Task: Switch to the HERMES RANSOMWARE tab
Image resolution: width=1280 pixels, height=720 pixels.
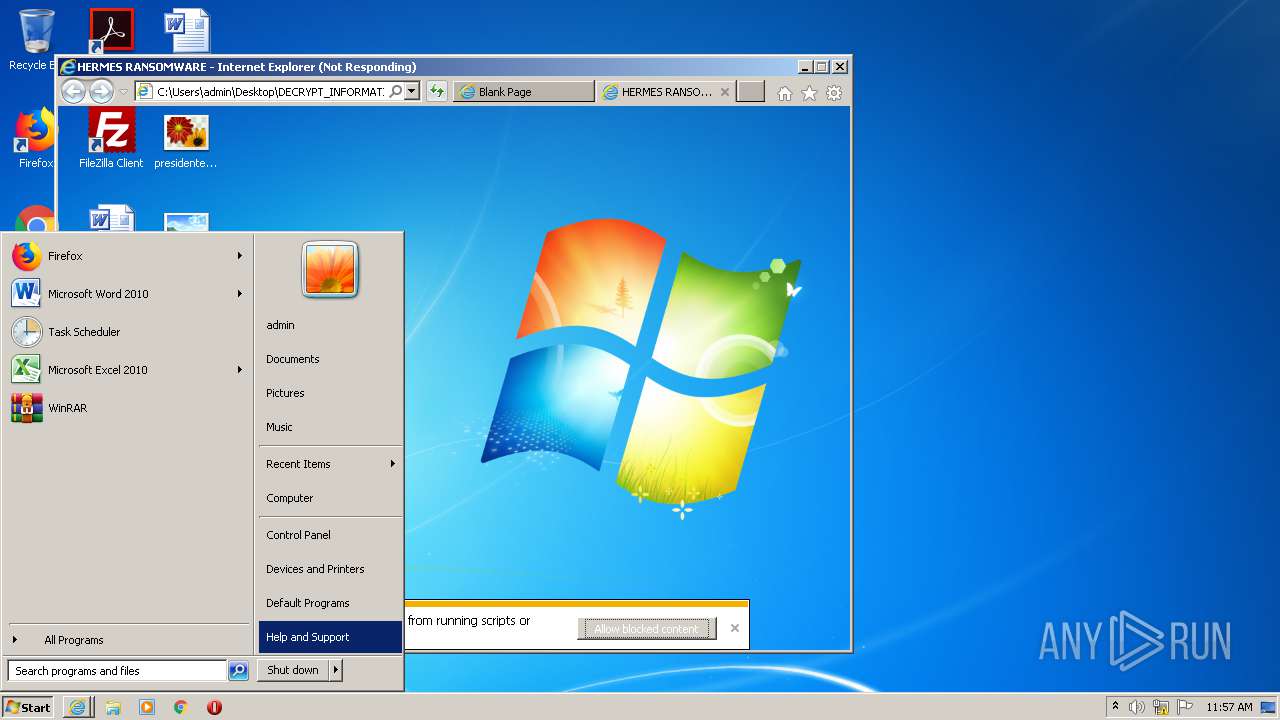Action: click(666, 92)
